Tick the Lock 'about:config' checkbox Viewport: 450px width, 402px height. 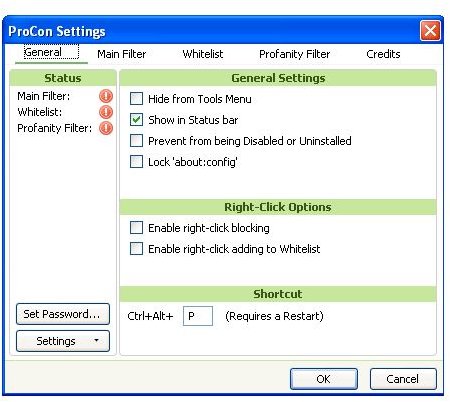(x=136, y=162)
